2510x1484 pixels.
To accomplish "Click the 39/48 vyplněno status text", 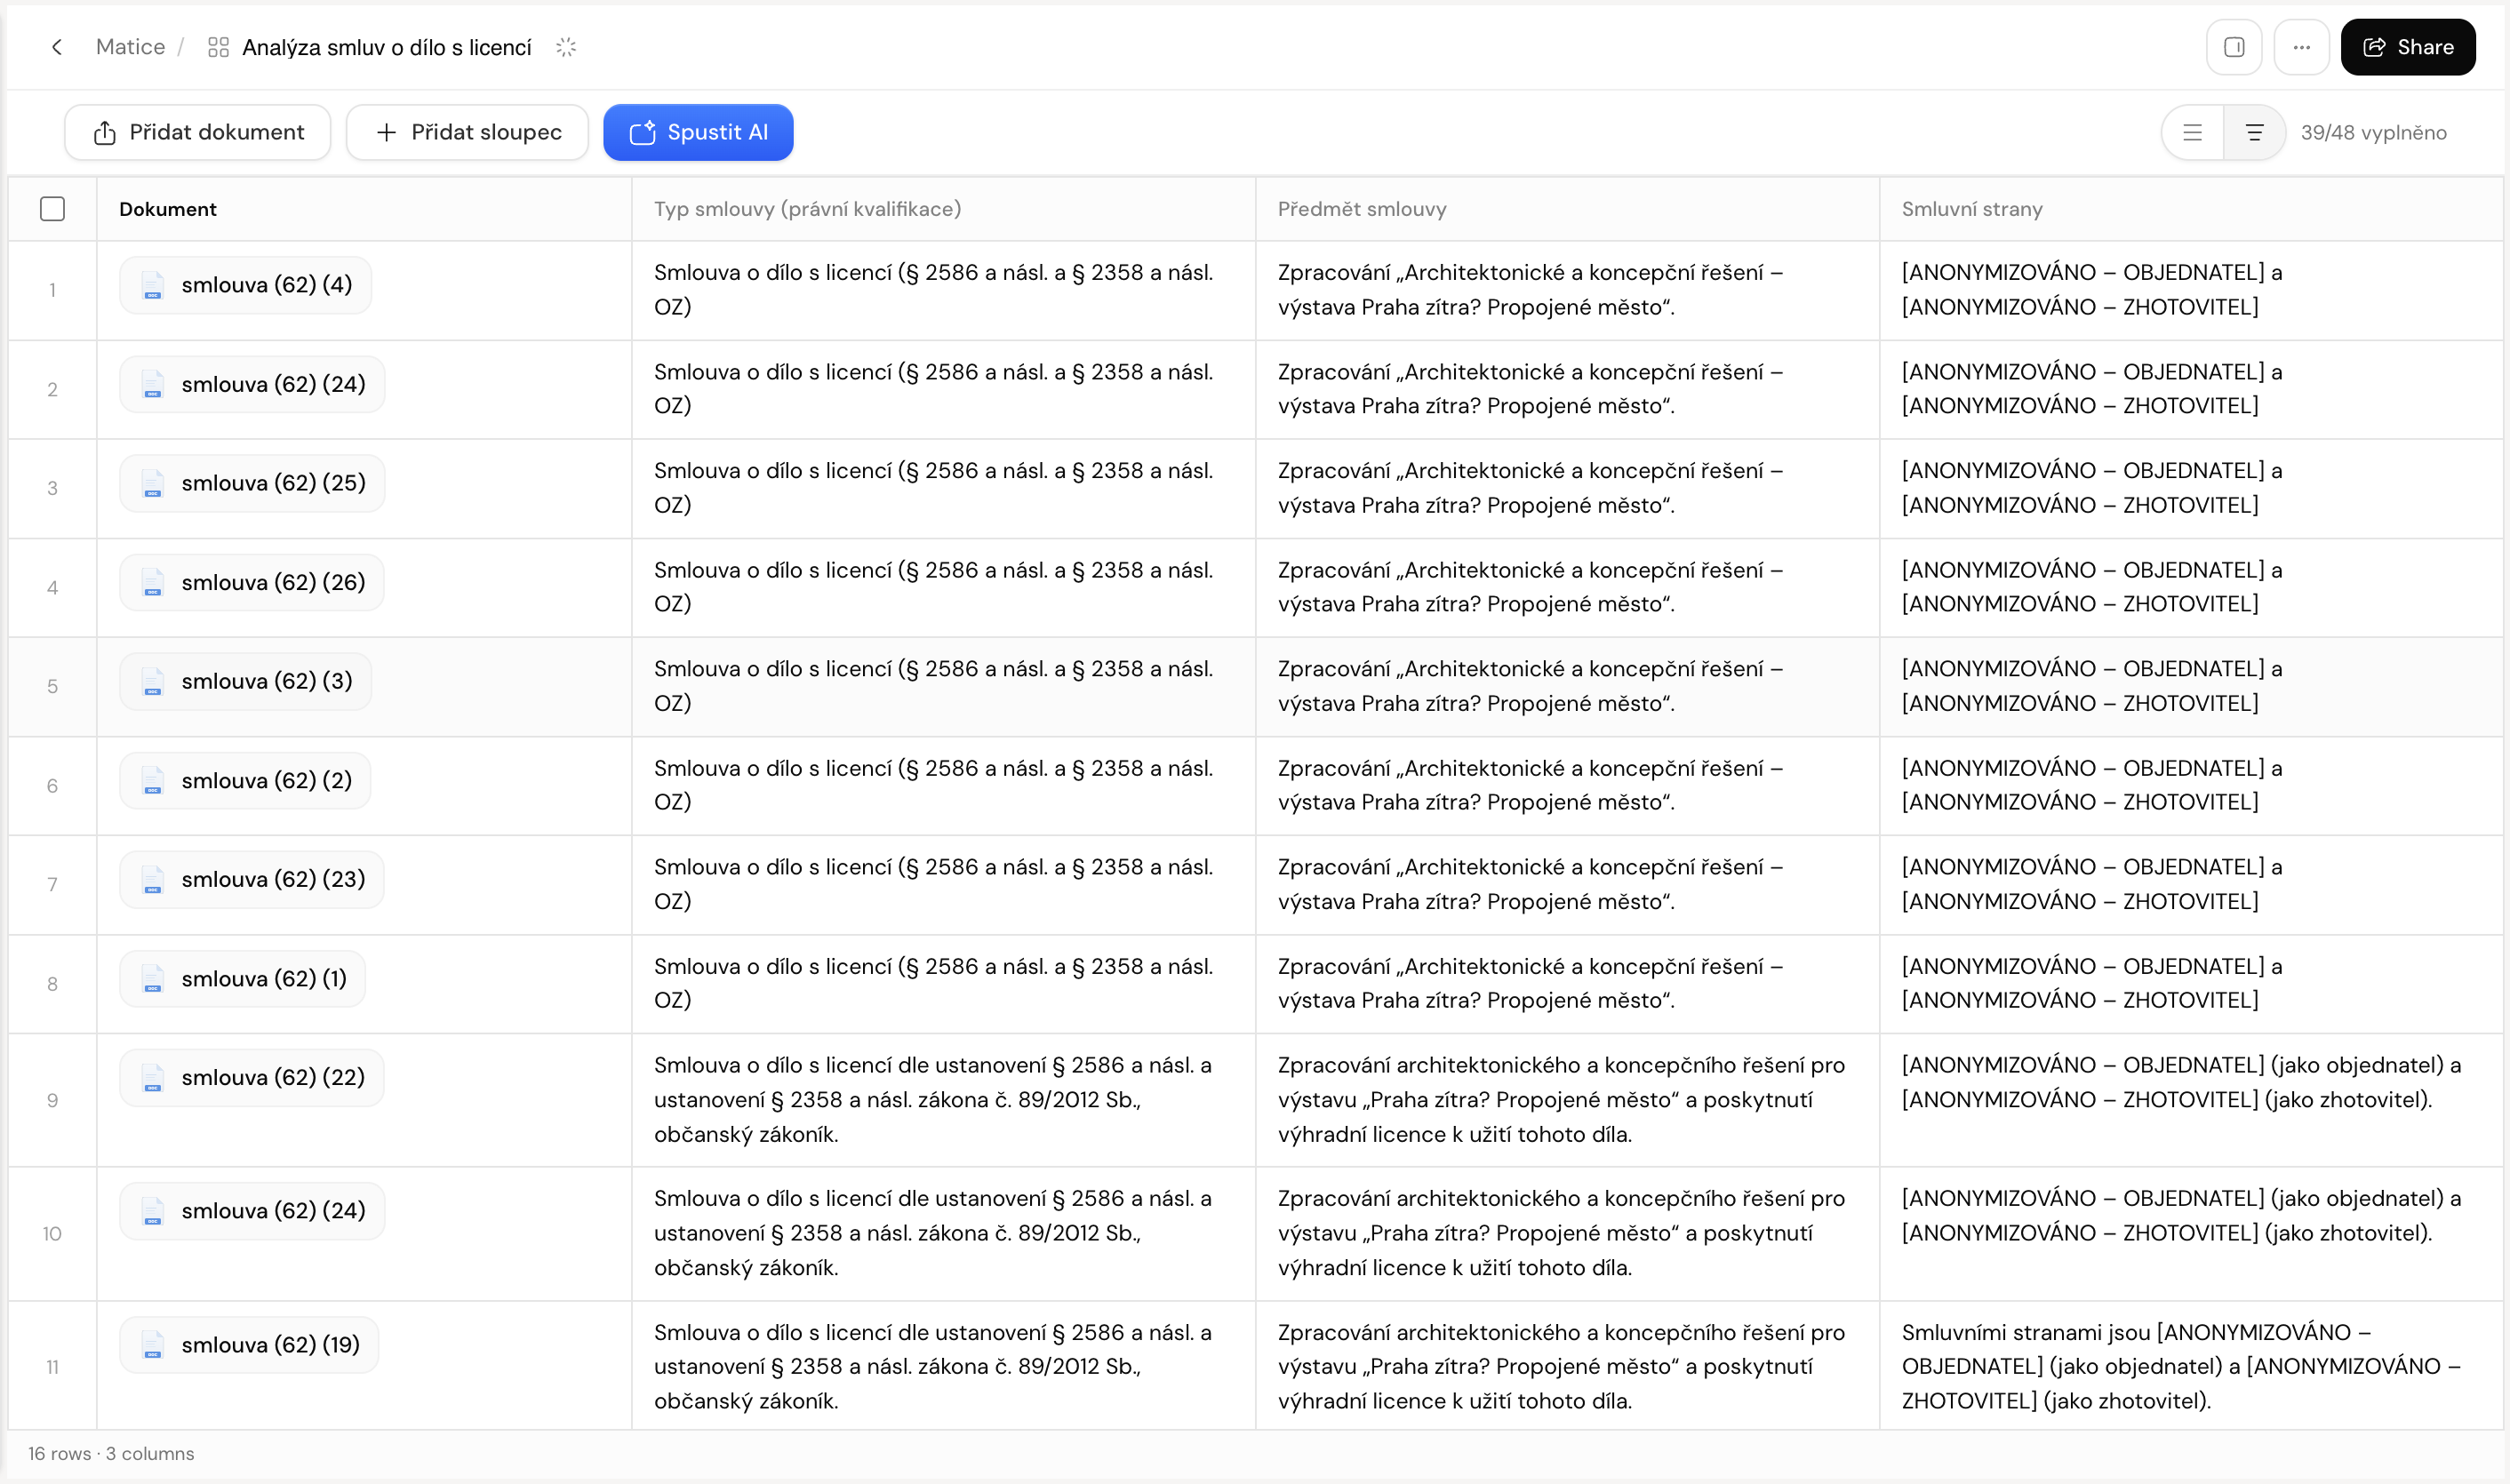I will 2373,132.
